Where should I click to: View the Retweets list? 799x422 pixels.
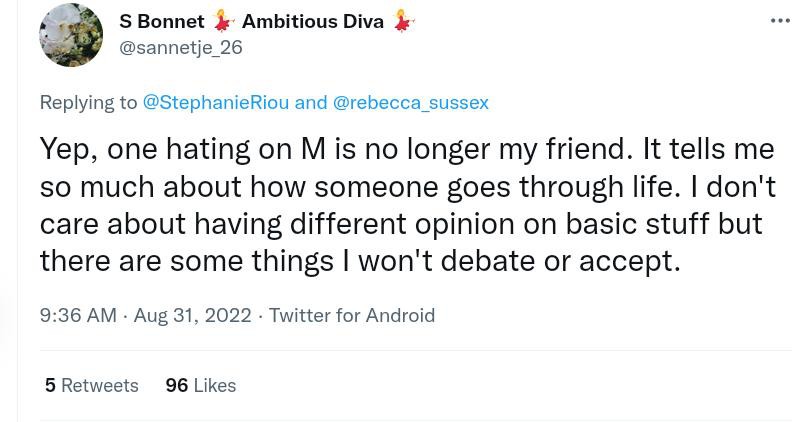(91, 385)
